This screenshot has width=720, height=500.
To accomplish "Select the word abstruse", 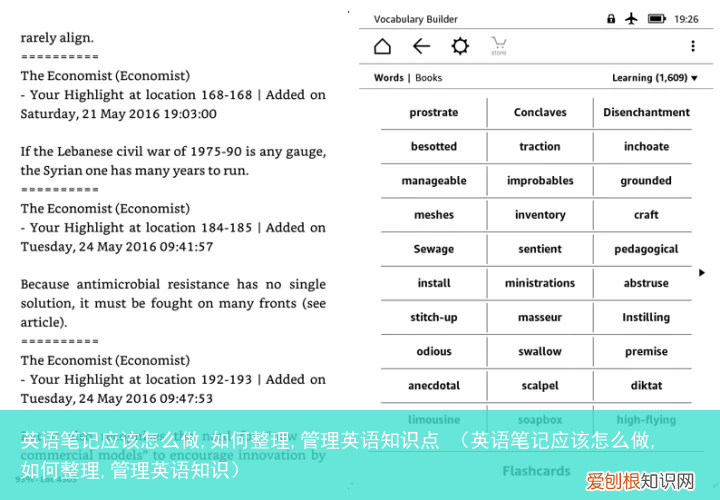I will (x=646, y=283).
